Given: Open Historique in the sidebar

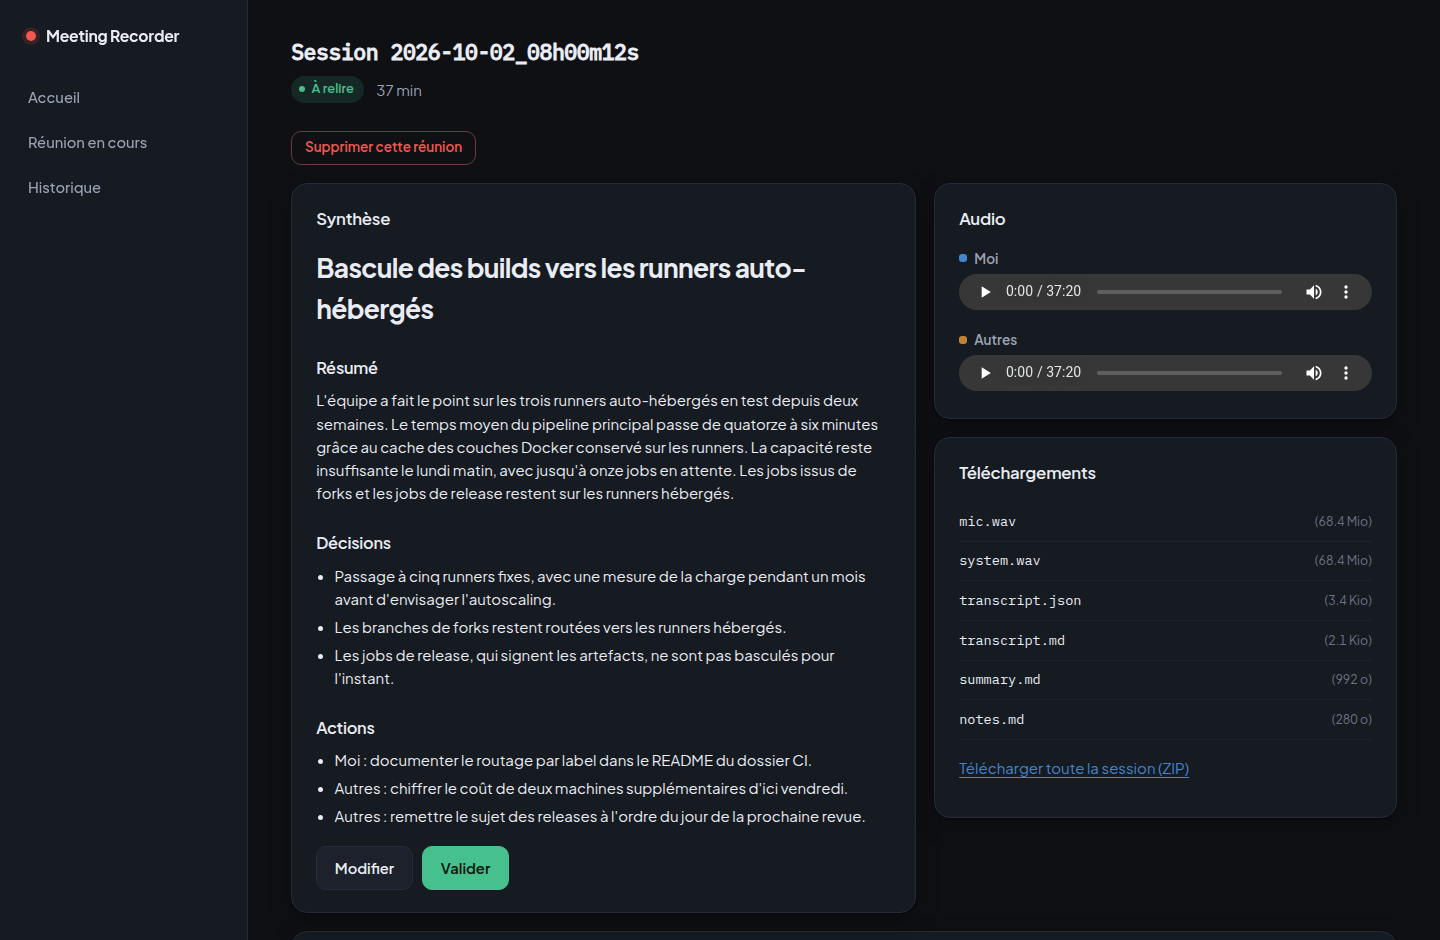Looking at the screenshot, I should tap(64, 188).
